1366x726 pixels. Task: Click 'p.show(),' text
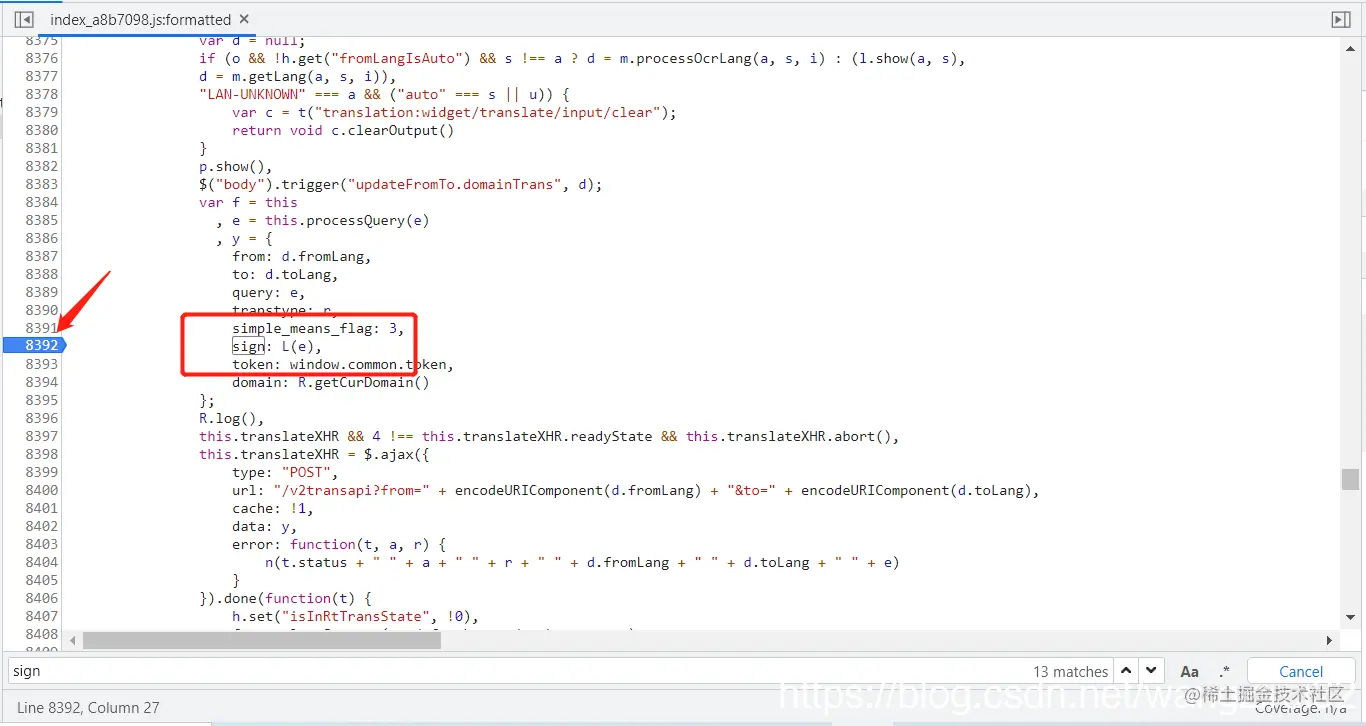236,166
